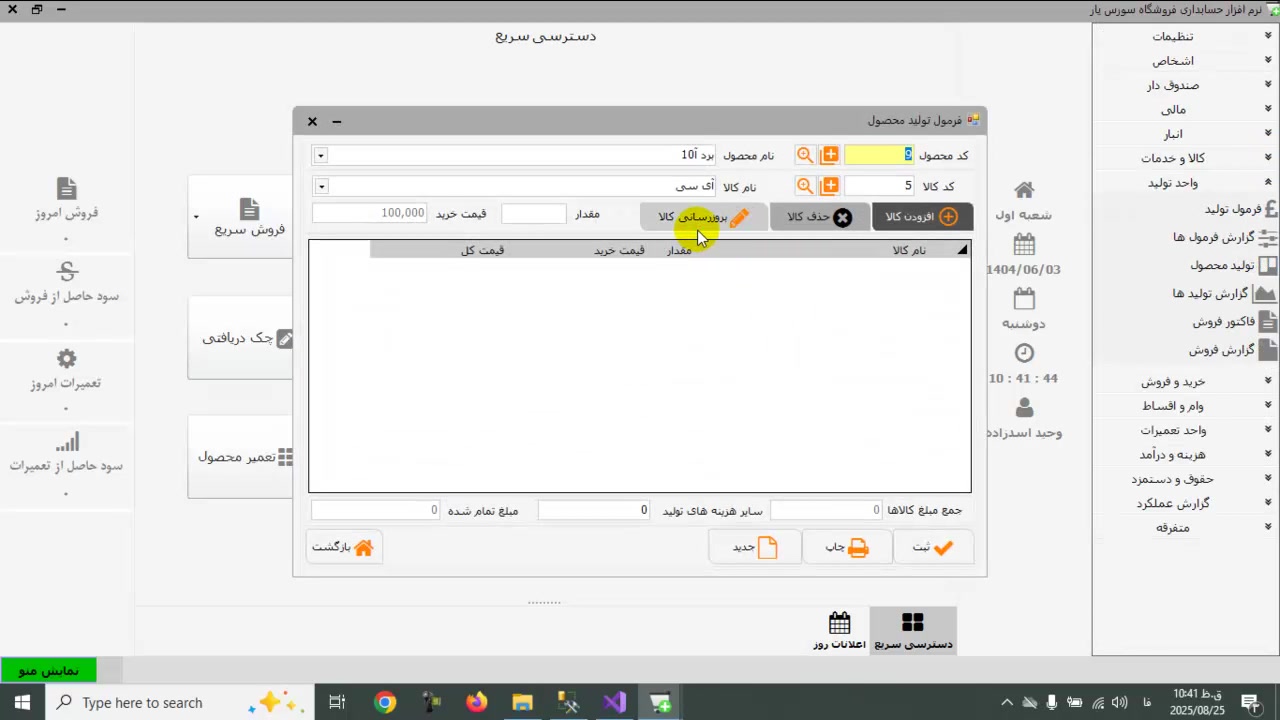Open فرمول تولید in the sidebar

click(x=1240, y=209)
